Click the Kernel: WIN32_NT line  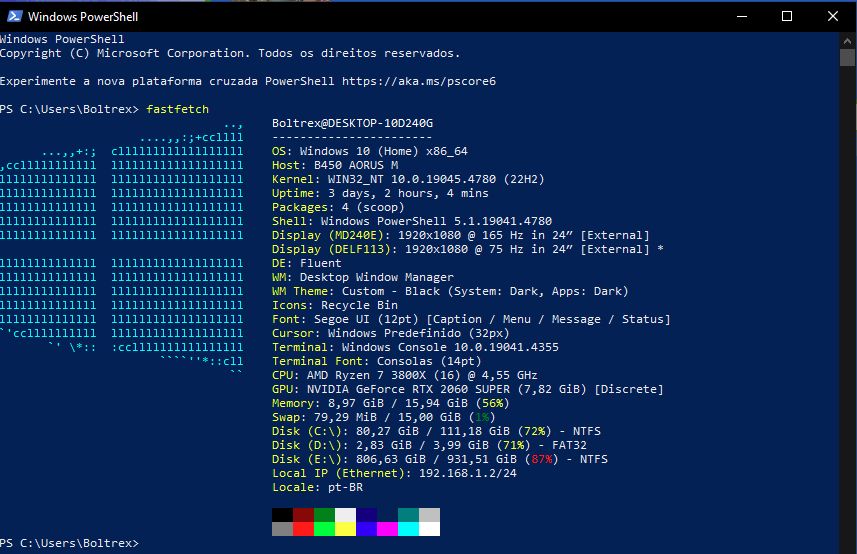coord(408,179)
